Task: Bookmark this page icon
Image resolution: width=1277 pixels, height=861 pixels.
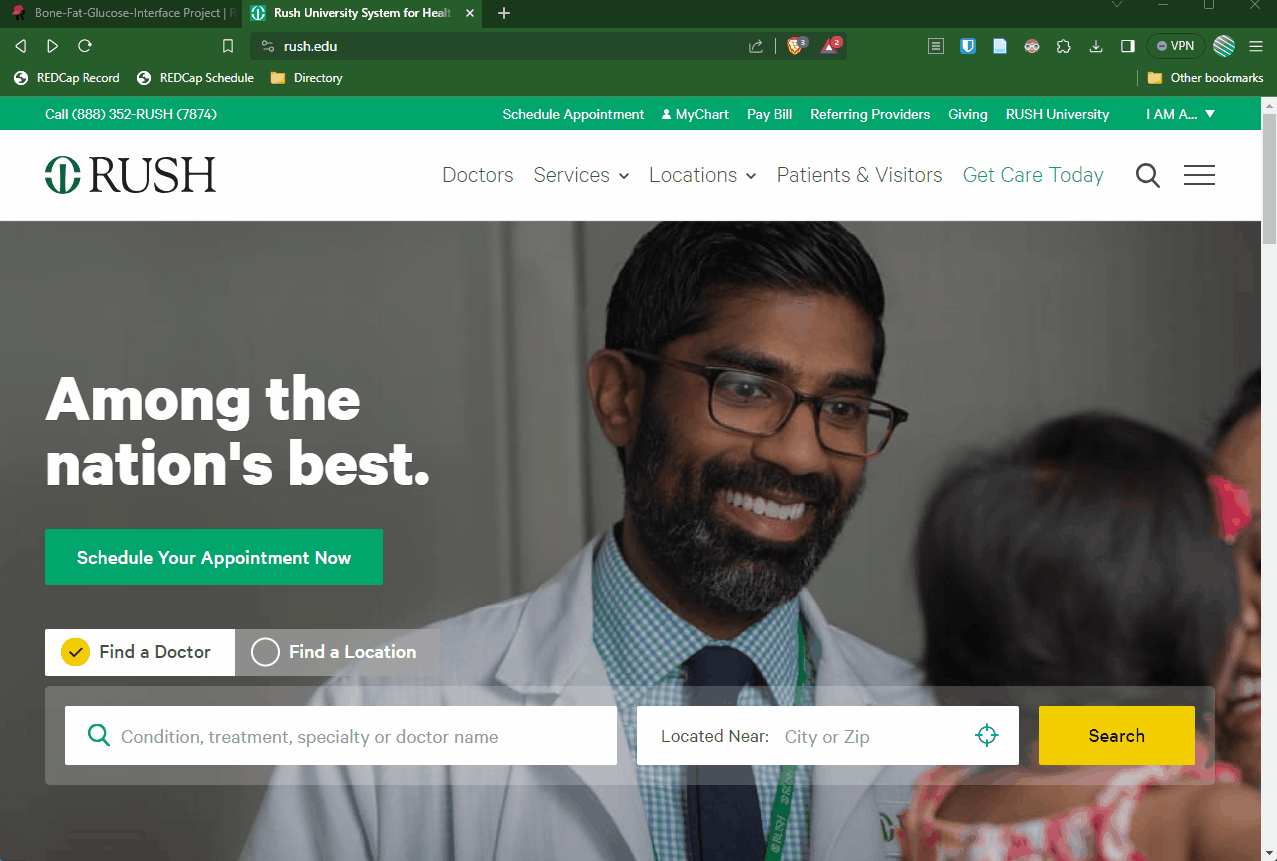Action: click(x=228, y=46)
